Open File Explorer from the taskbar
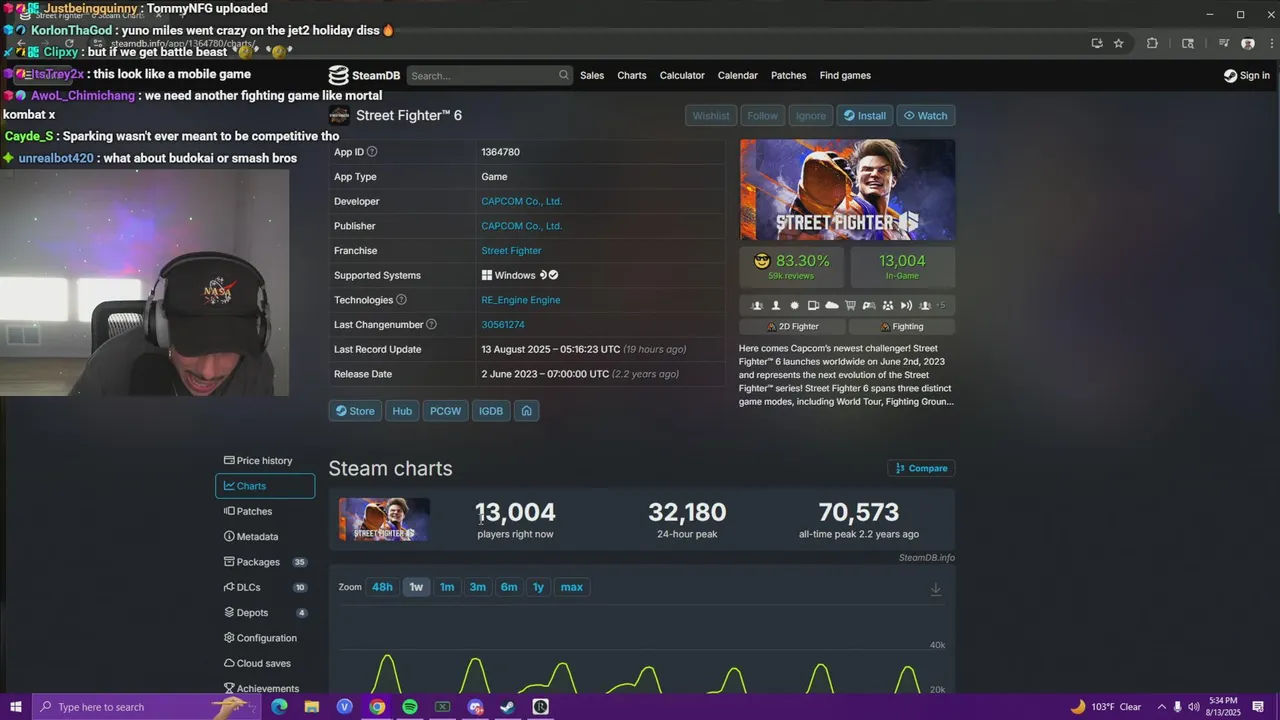The image size is (1280, 720). click(x=312, y=707)
